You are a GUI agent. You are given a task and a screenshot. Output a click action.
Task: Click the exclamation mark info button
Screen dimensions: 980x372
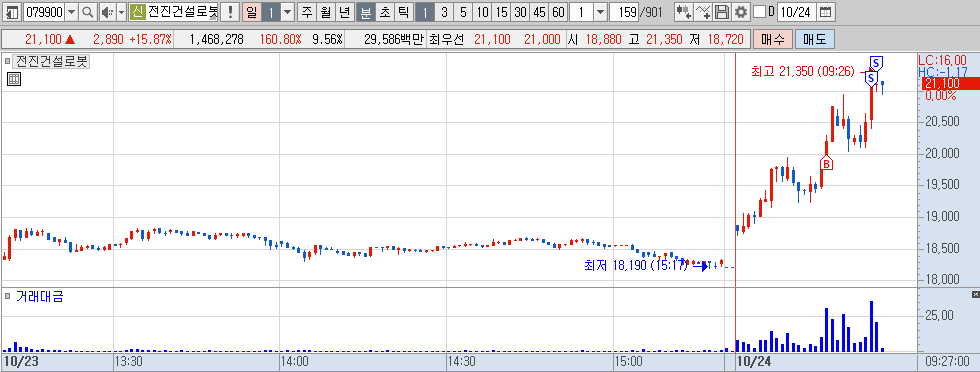pos(231,12)
